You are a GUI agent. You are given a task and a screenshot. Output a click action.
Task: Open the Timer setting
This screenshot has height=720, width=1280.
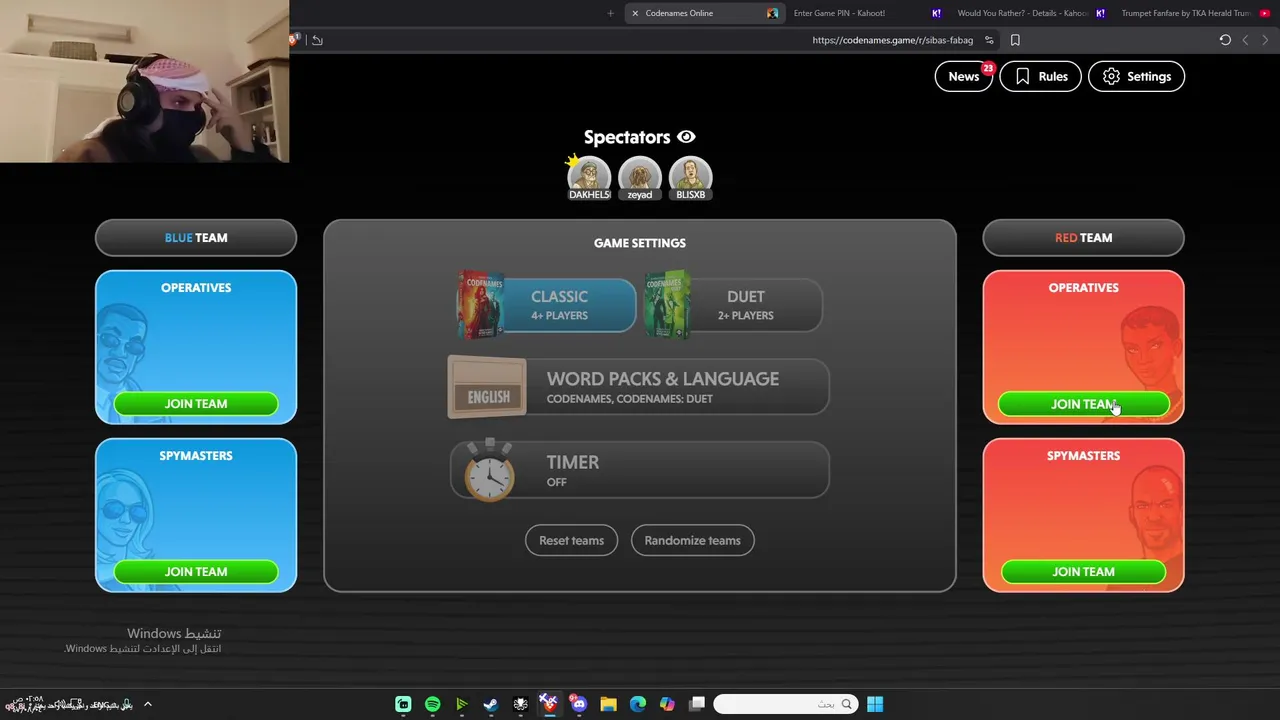coord(639,470)
